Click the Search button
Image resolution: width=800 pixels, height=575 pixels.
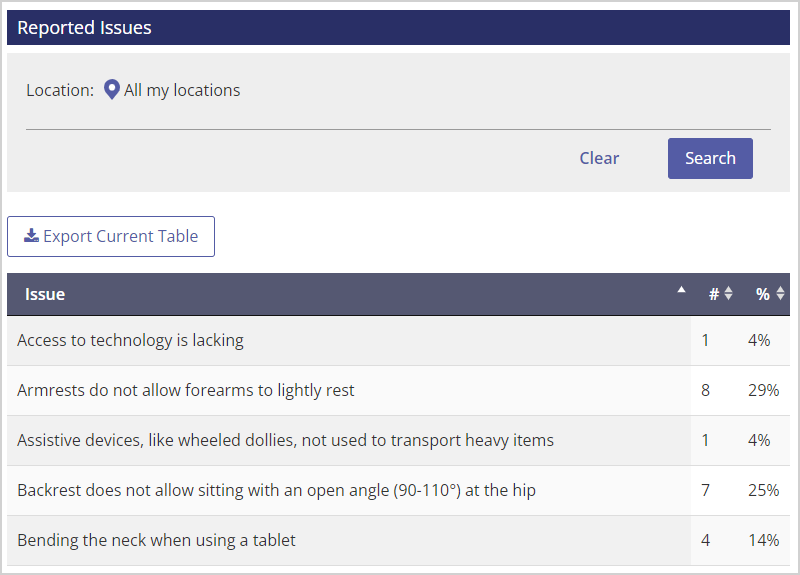point(710,158)
